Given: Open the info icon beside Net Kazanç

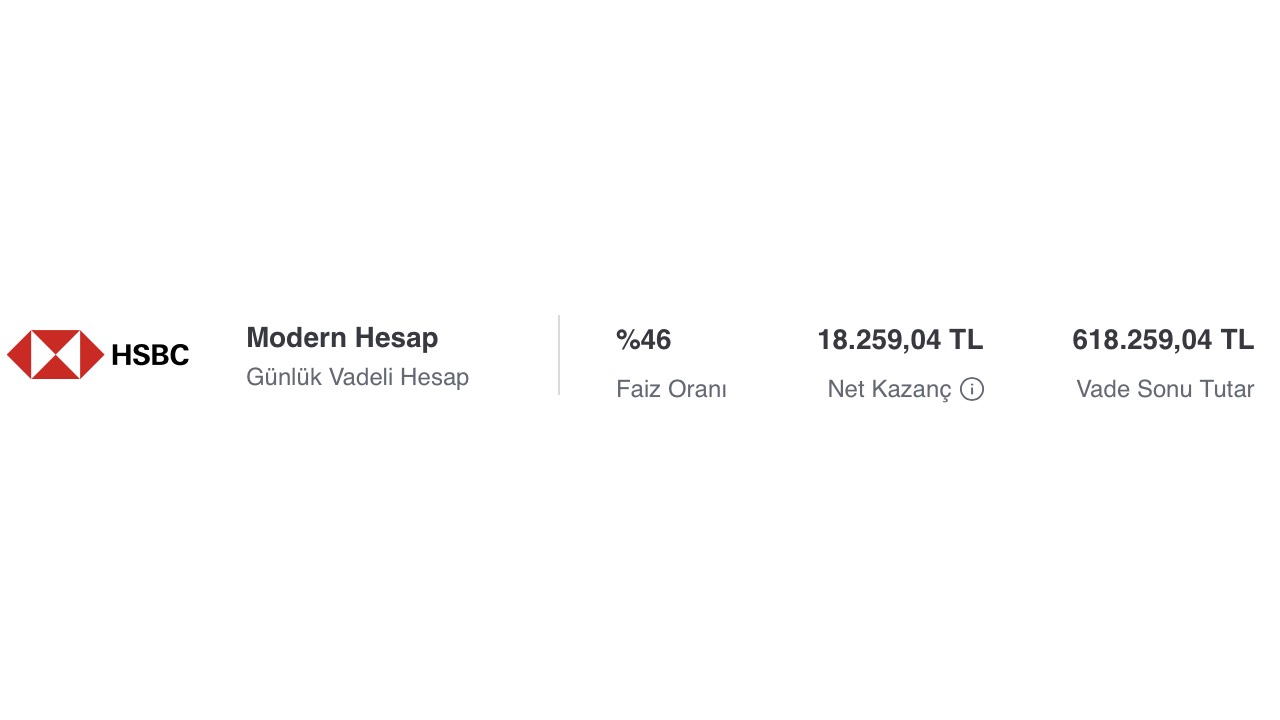Looking at the screenshot, I should click(972, 390).
